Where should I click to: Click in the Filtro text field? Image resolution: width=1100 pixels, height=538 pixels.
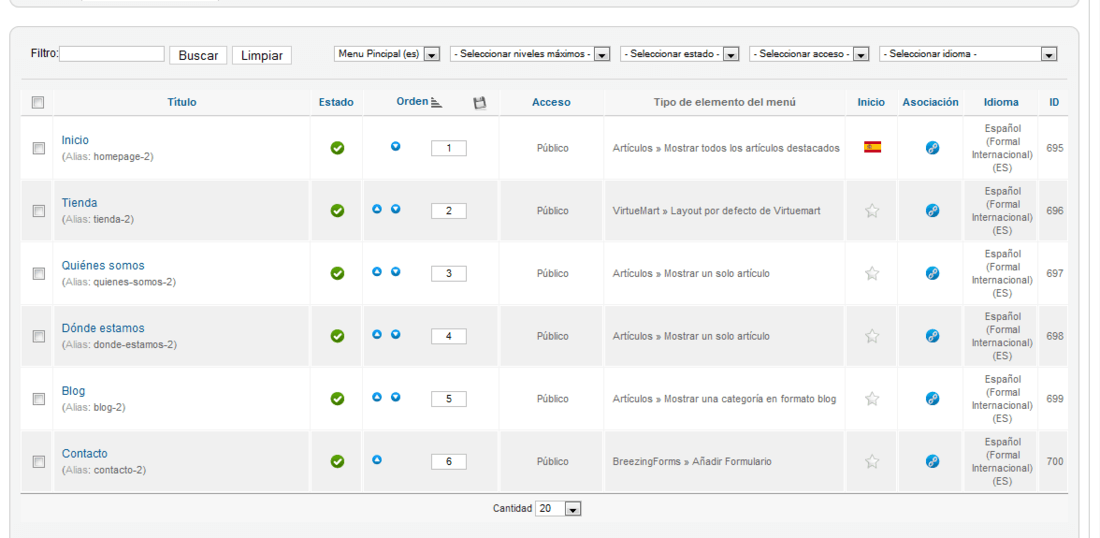112,54
